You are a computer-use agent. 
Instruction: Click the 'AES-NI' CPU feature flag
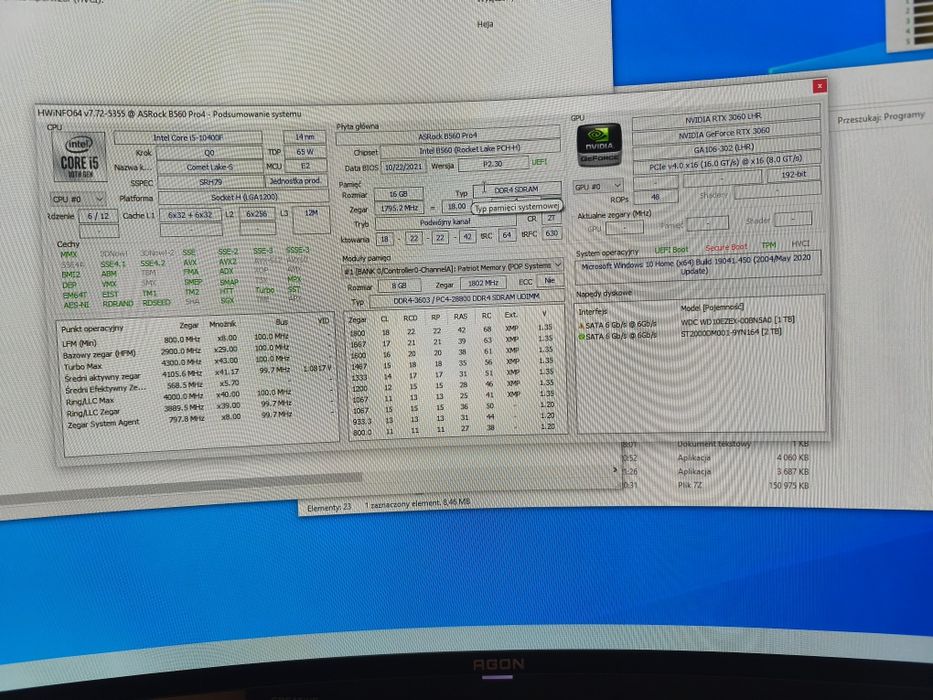[77, 305]
